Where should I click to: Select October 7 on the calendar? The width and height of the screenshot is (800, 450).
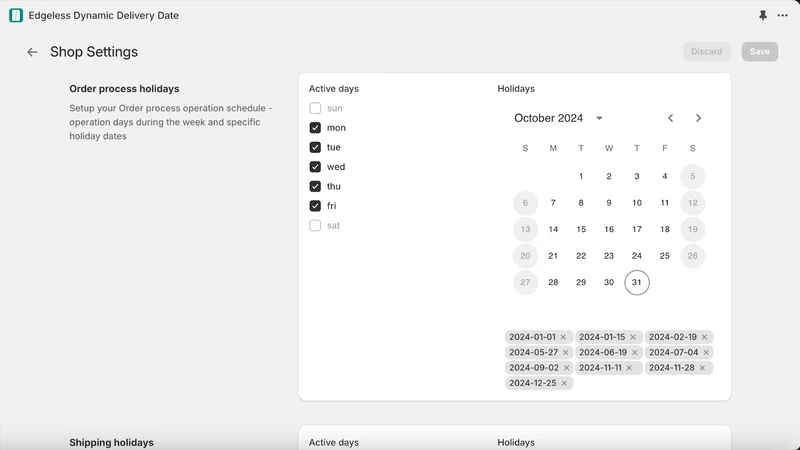point(553,203)
